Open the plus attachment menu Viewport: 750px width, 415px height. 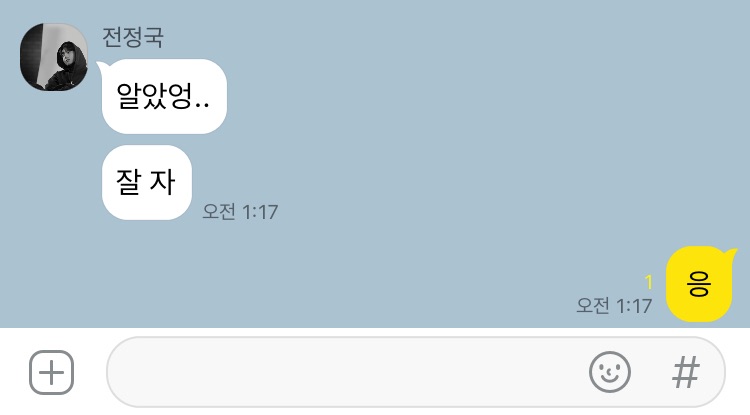click(52, 372)
